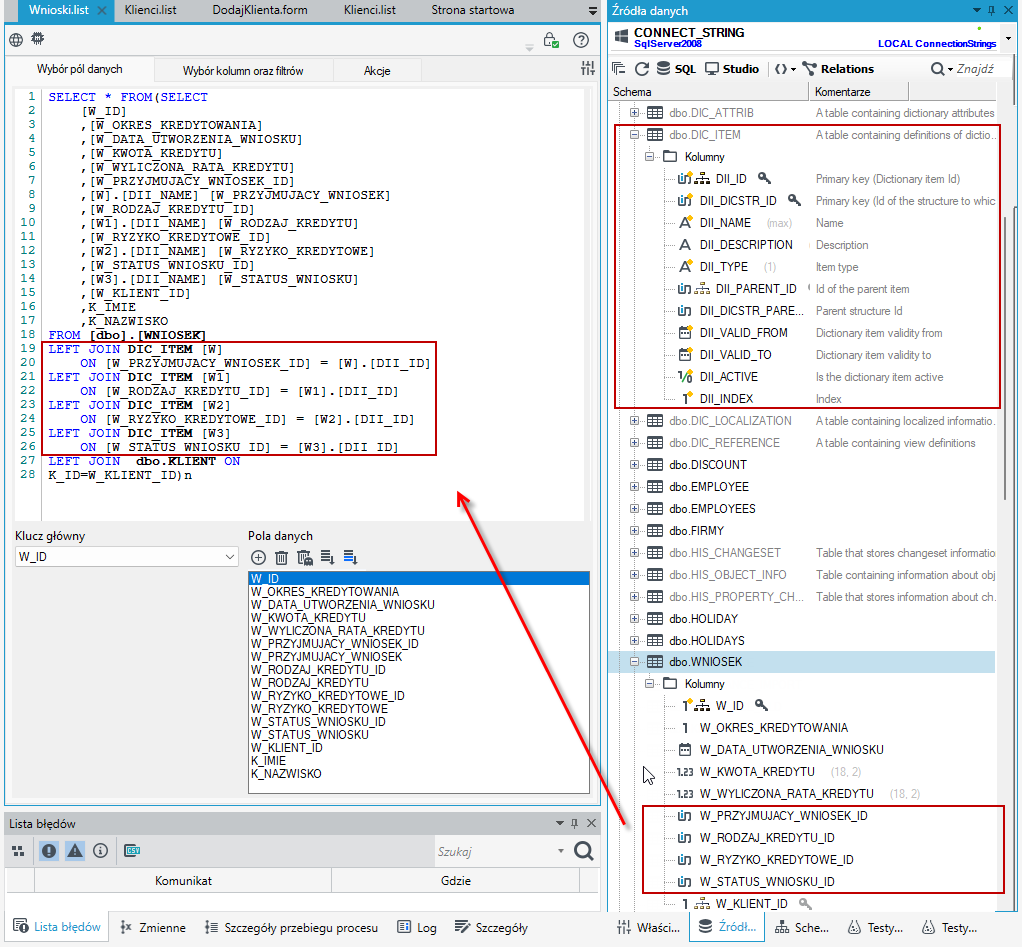Open Szczegóły przebiegu procesu panel
1022x947 pixels.
tap(291, 927)
